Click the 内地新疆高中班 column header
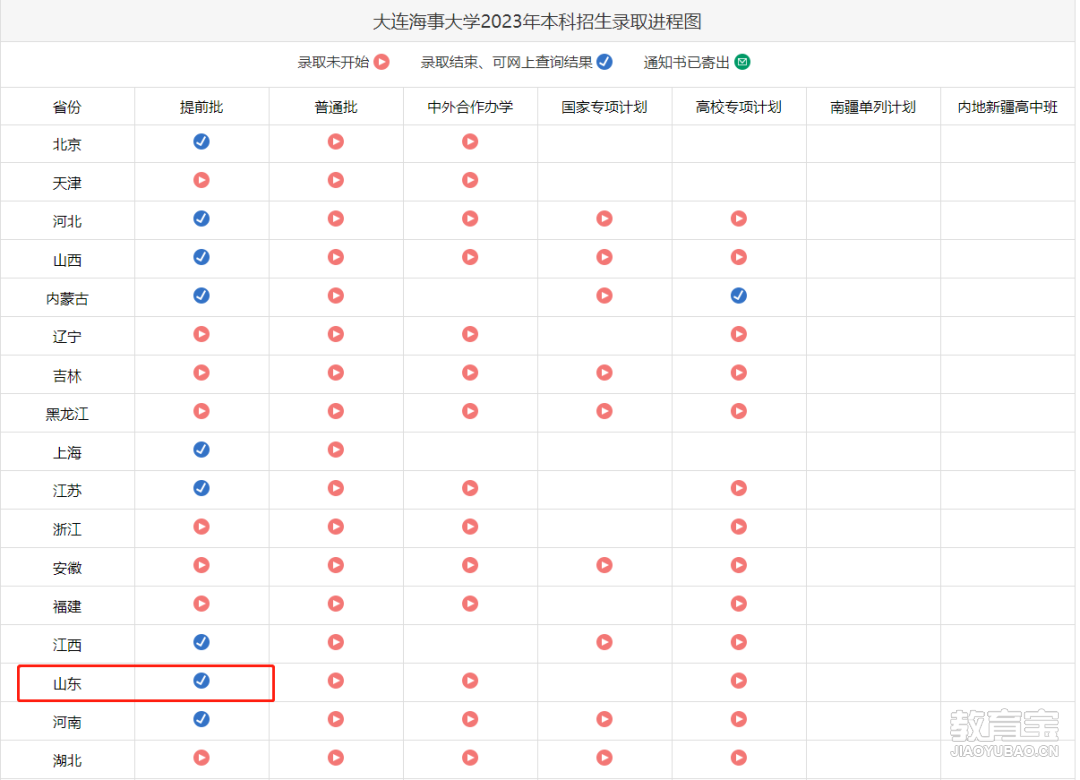 coord(1008,107)
